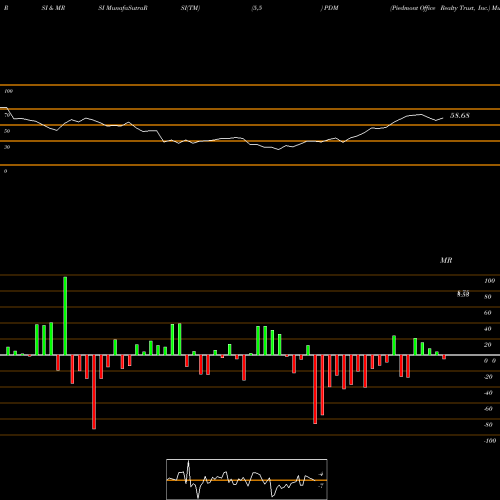Click the '(5,5' parameter text in header

(257, 8)
